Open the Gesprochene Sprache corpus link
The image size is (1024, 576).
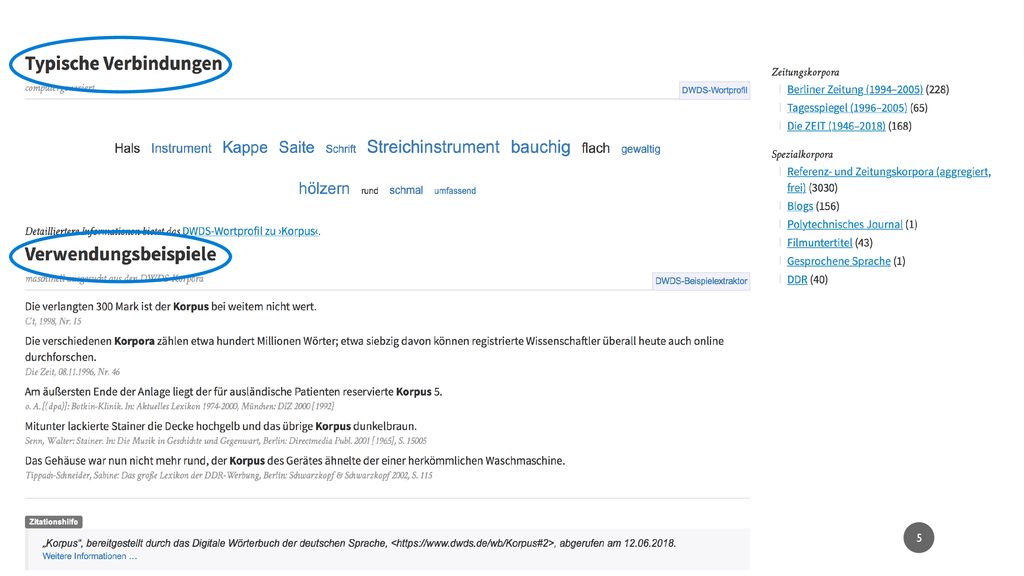(x=839, y=261)
